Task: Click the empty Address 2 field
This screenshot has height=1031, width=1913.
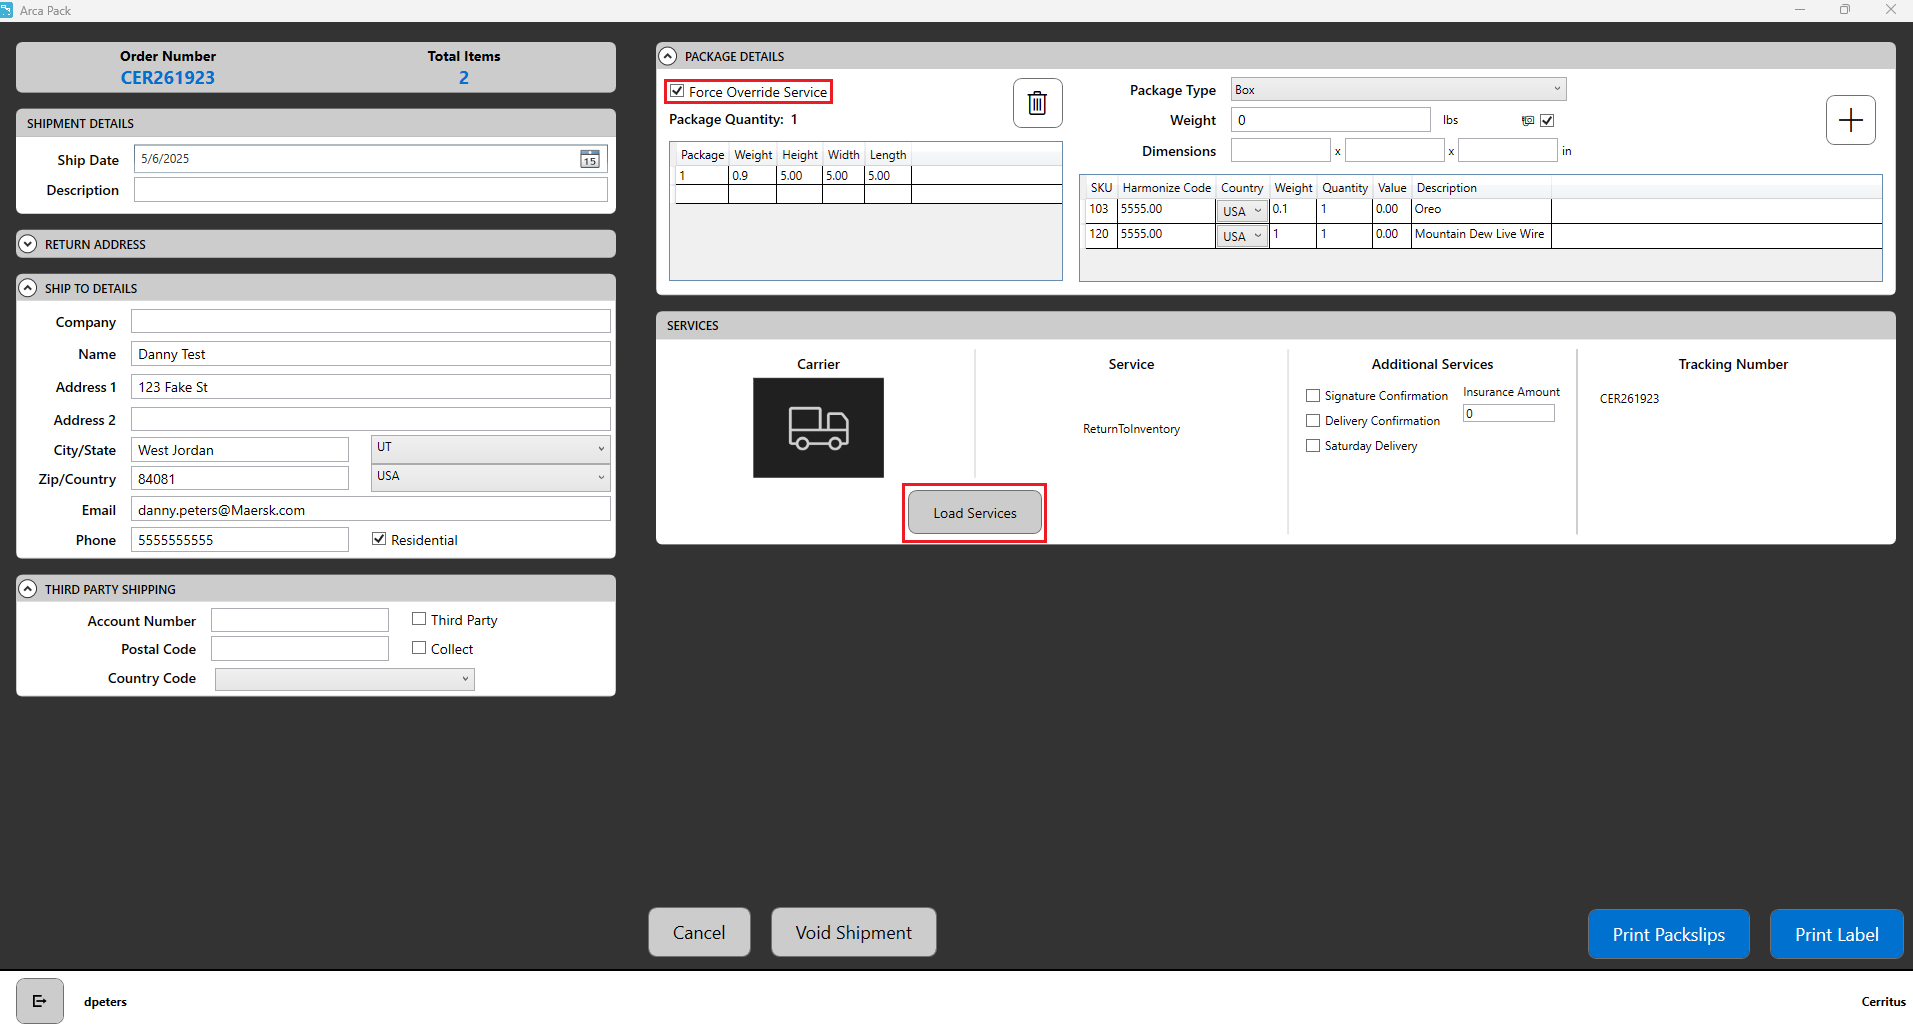Action: (371, 419)
